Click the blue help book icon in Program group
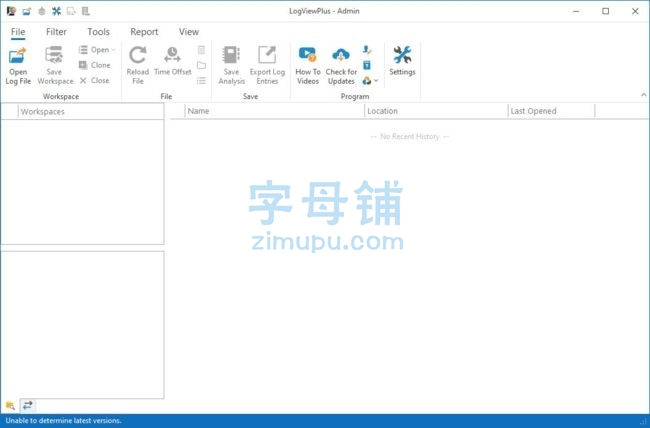The height and width of the screenshot is (428, 650). pos(367,65)
